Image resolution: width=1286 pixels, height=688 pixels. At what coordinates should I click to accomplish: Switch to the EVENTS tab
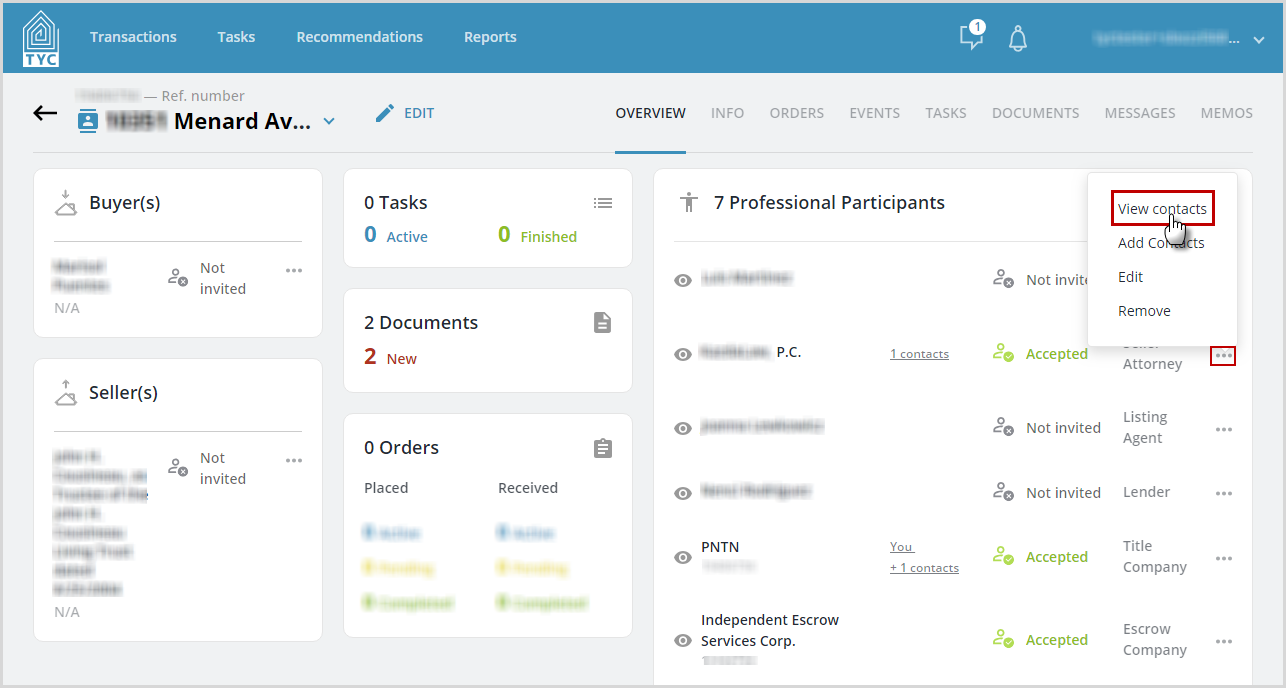[x=875, y=113]
